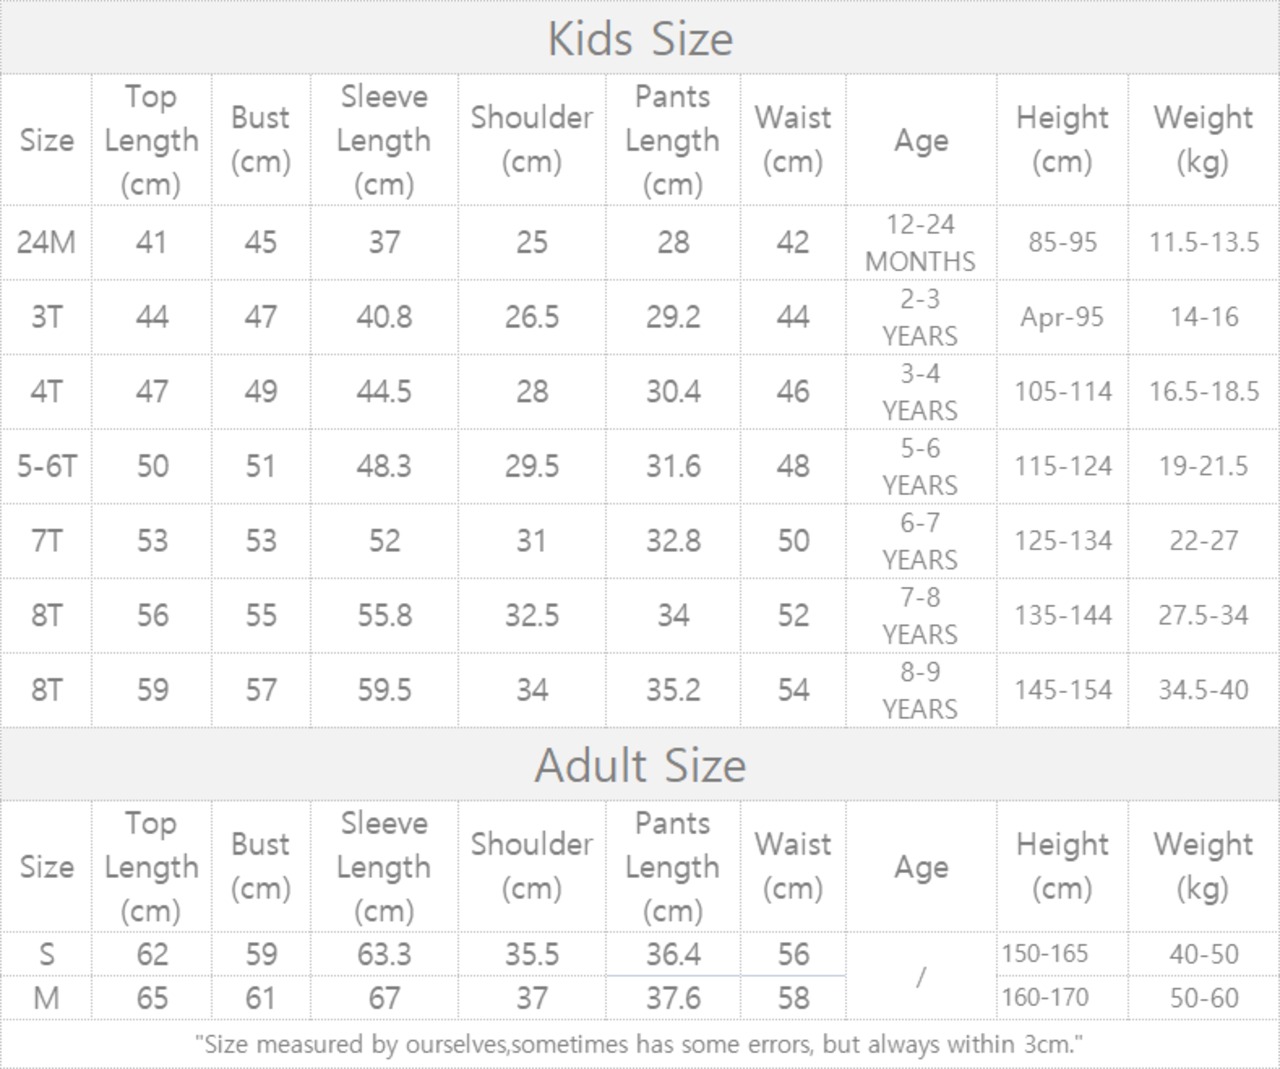
Task: Click the 5-6T size label
Action: (x=46, y=466)
